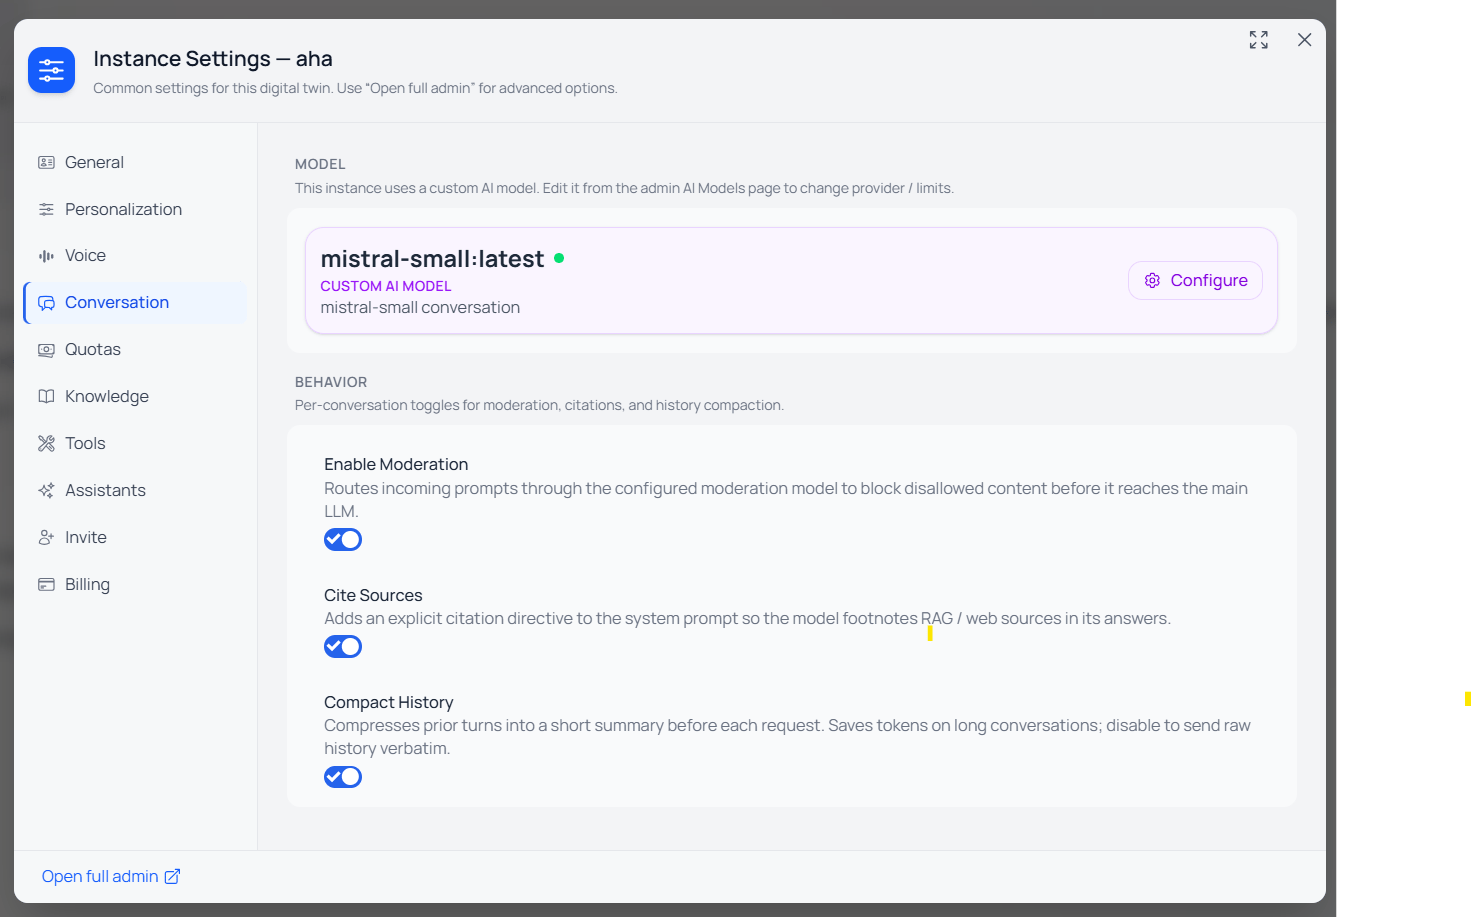Click the BEHAVIOR section heading

click(331, 382)
